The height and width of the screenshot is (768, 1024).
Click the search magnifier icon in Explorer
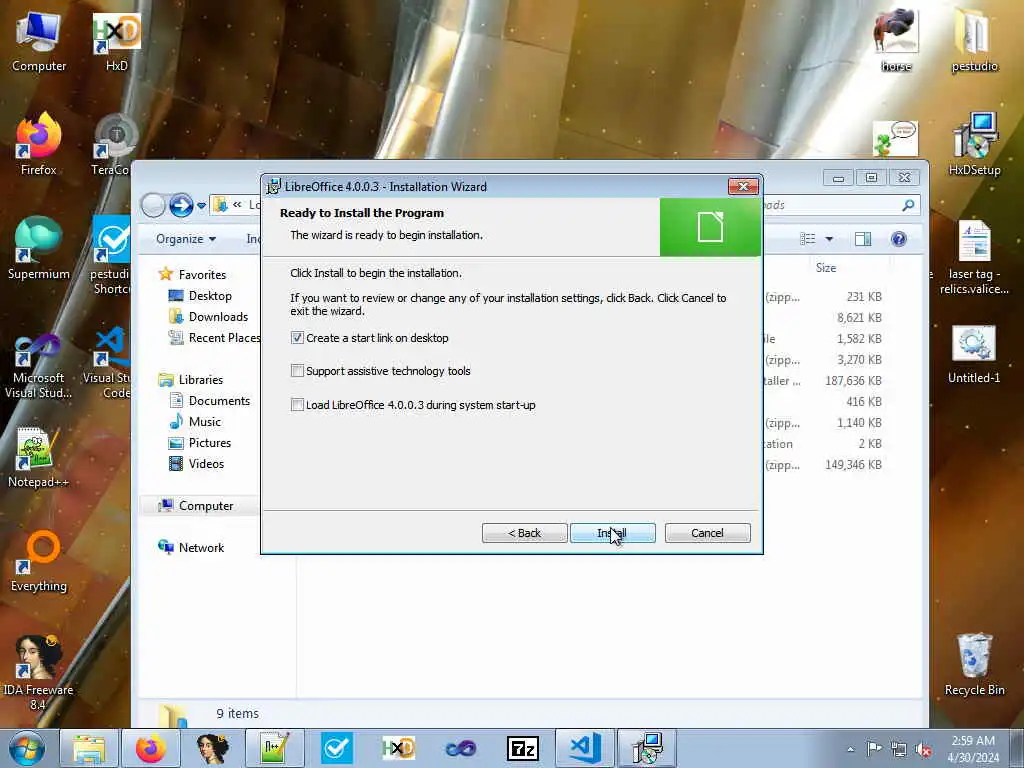908,205
